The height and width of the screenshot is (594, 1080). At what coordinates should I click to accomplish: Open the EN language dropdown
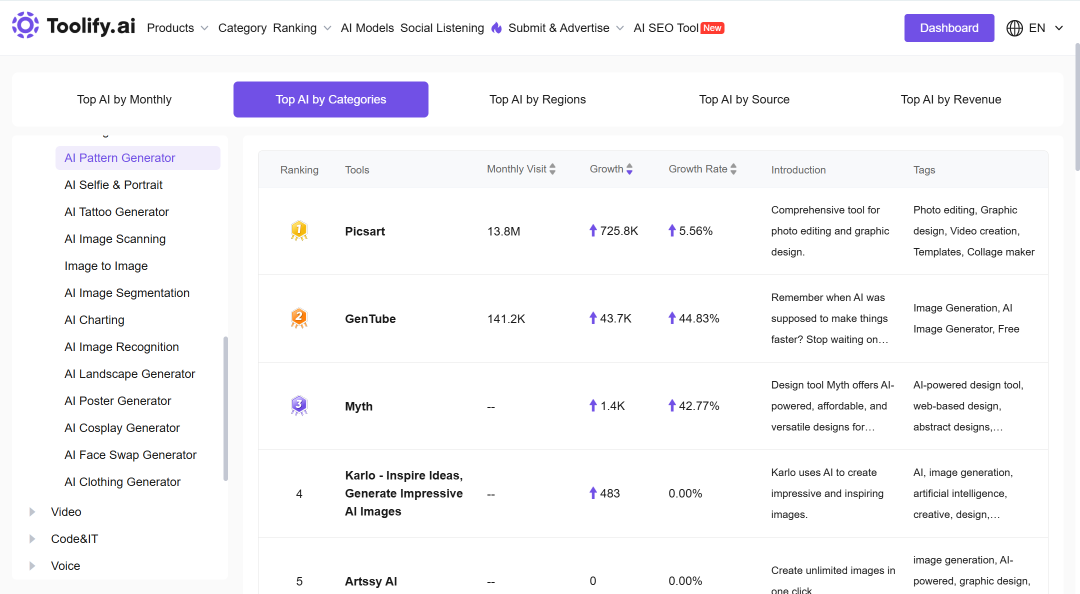1046,28
